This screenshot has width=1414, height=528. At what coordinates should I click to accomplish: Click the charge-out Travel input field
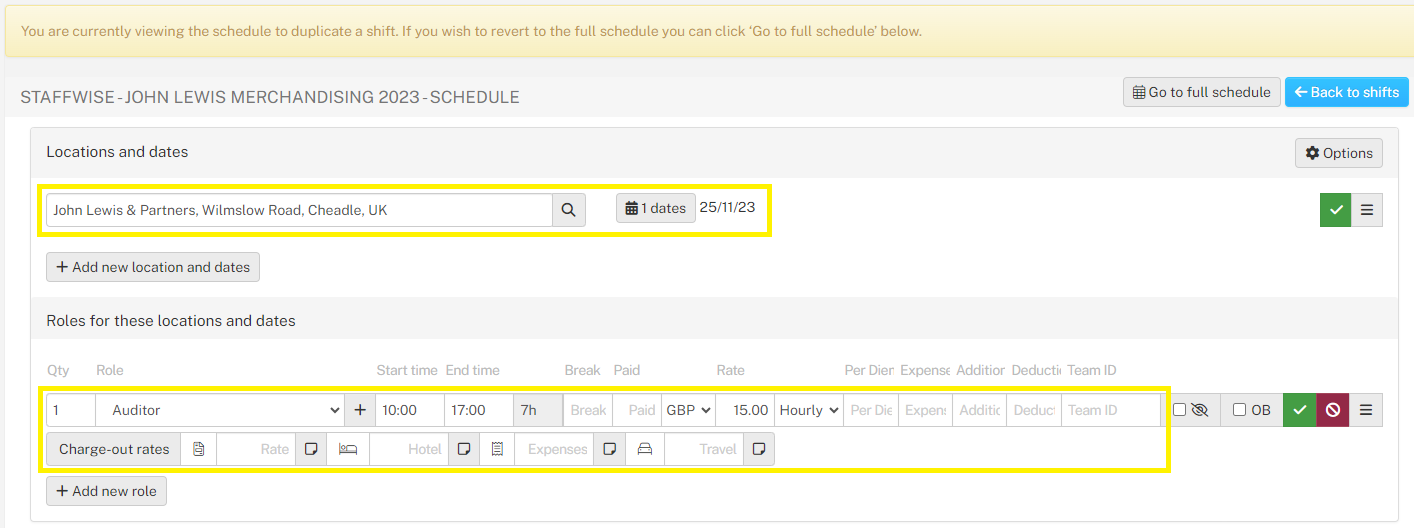(704, 449)
